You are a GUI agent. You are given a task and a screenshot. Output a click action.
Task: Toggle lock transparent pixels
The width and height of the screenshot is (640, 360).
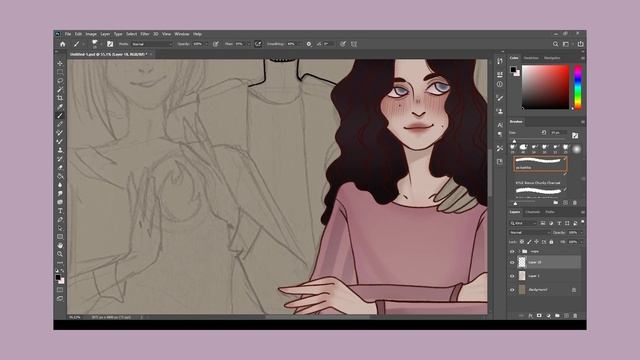[522, 242]
